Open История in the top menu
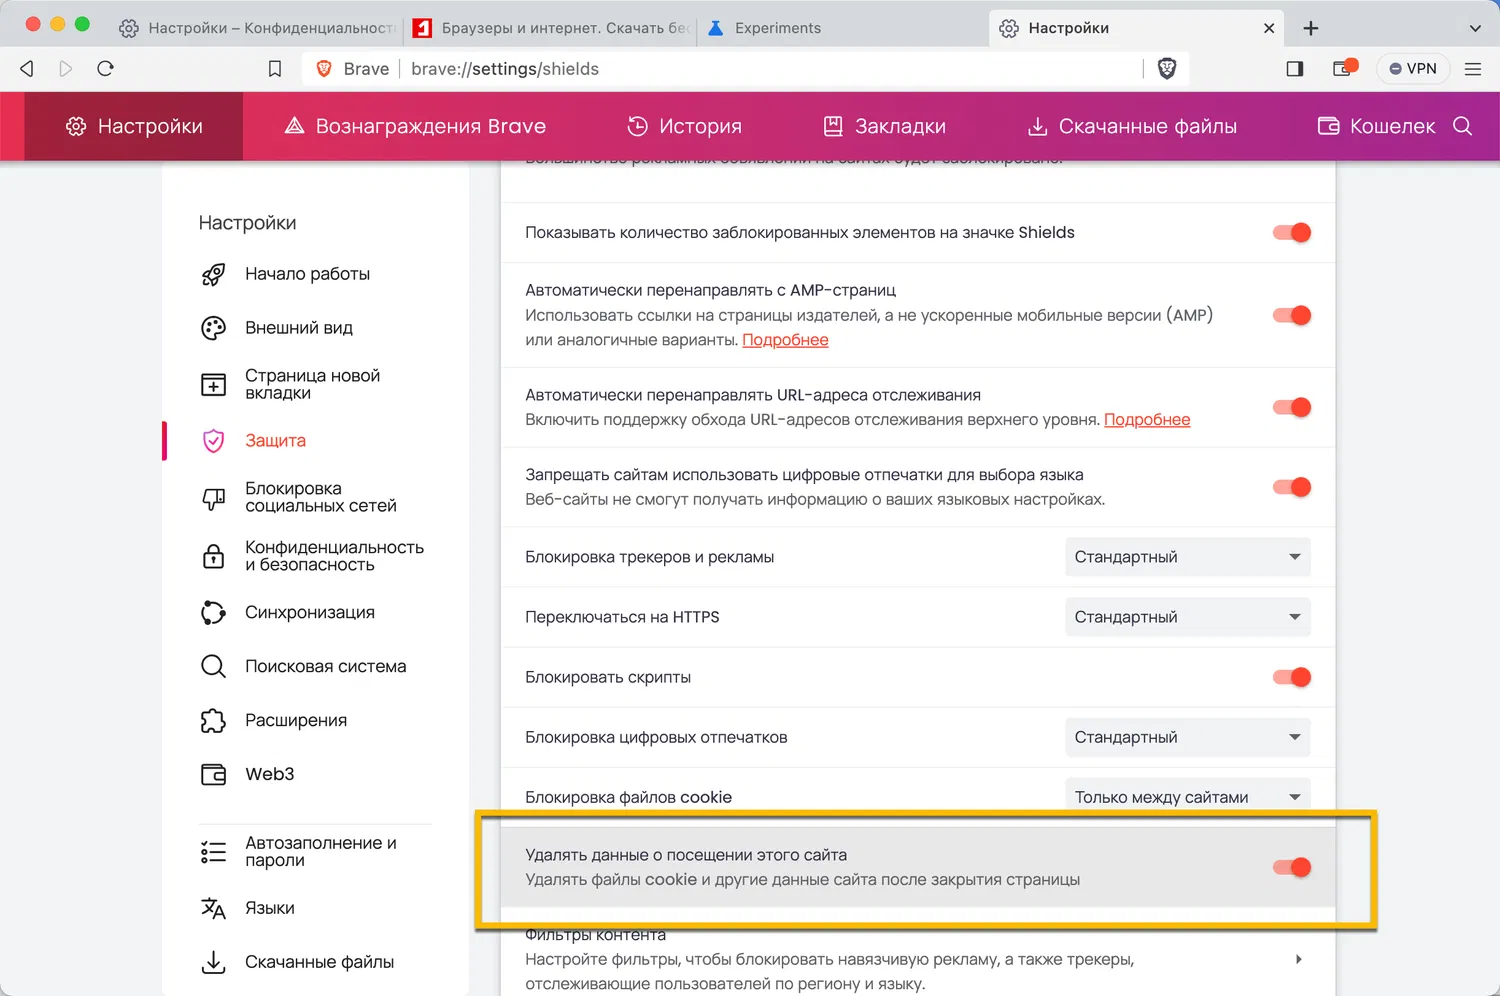This screenshot has height=996, width=1500. [685, 127]
